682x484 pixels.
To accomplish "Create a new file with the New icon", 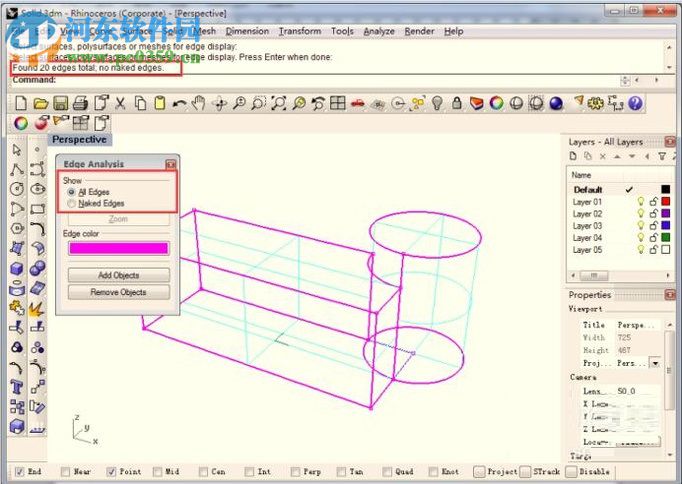I will click(x=21, y=103).
